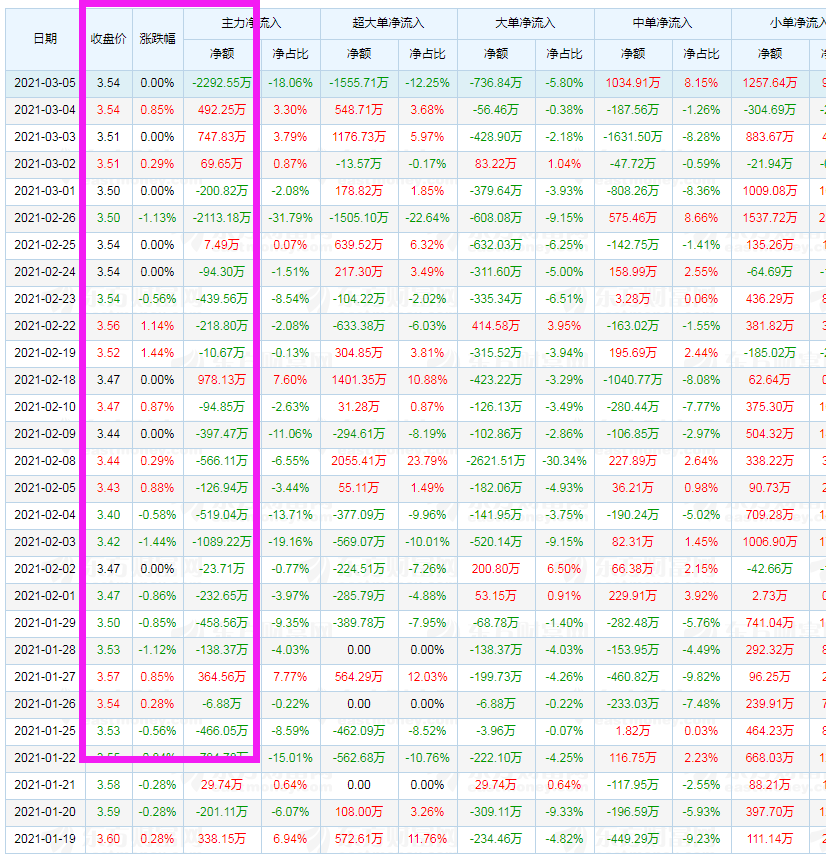Click the 日期 column header

(x=45, y=38)
